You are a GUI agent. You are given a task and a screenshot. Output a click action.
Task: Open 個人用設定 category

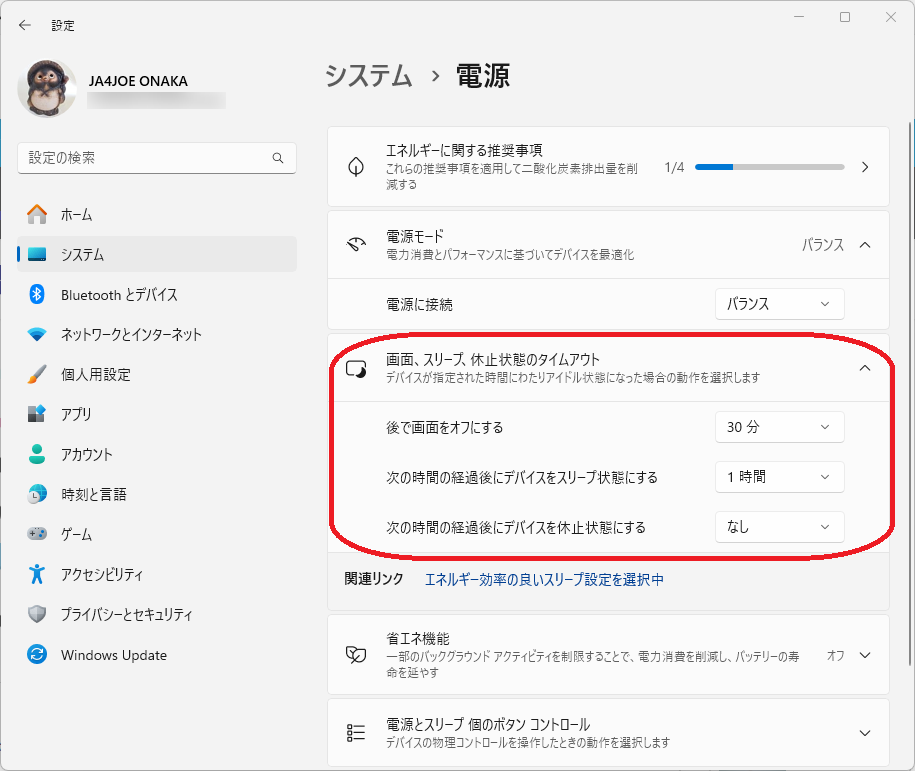tap(156, 374)
